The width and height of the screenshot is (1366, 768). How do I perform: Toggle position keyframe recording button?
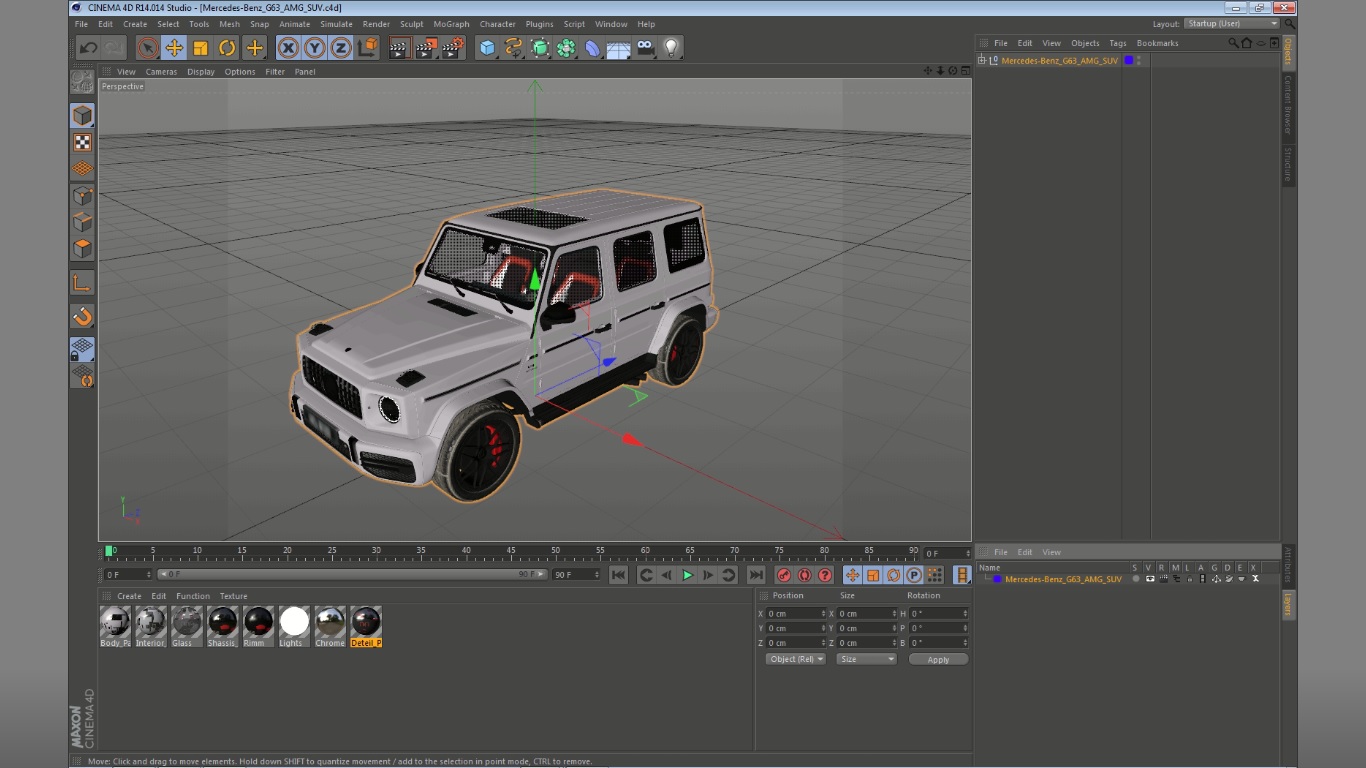(x=852, y=575)
